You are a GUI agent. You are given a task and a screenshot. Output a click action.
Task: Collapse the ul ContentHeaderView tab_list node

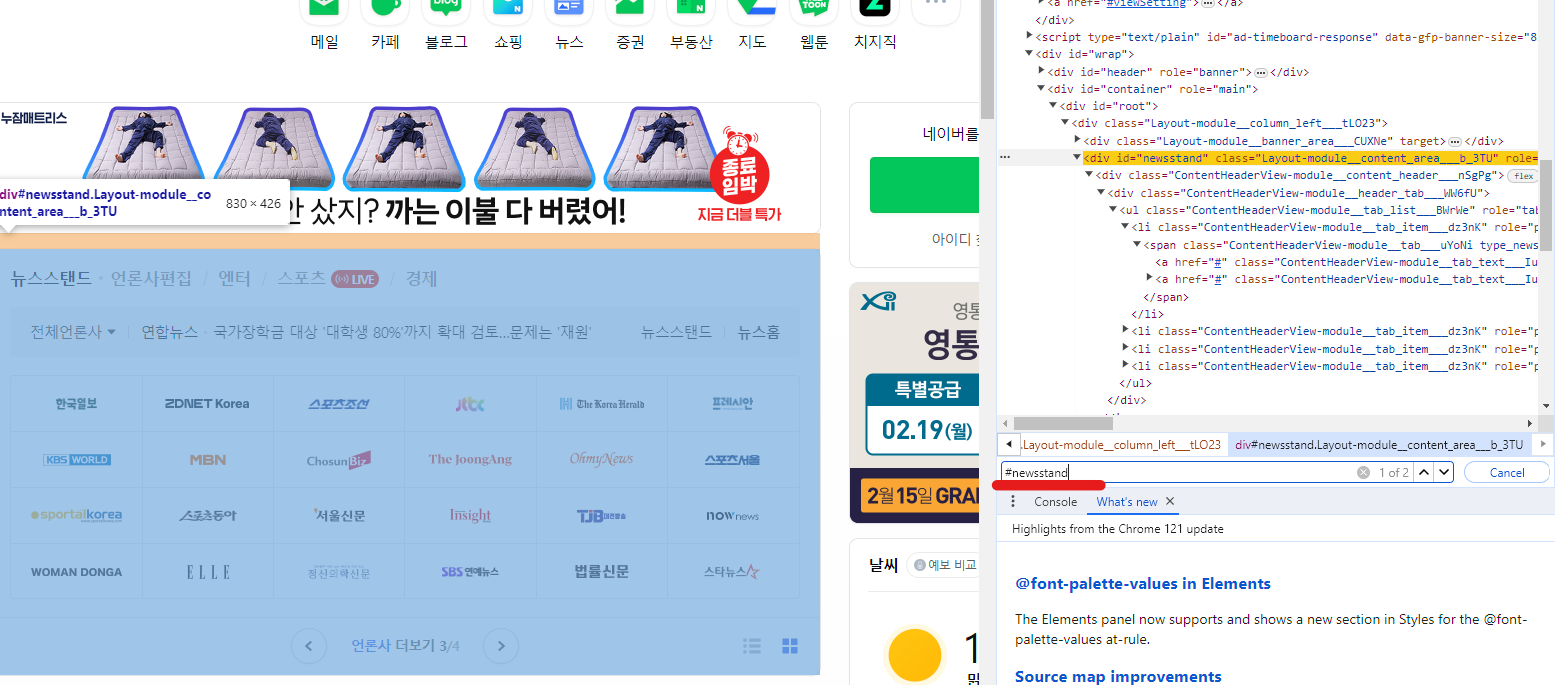(1113, 210)
